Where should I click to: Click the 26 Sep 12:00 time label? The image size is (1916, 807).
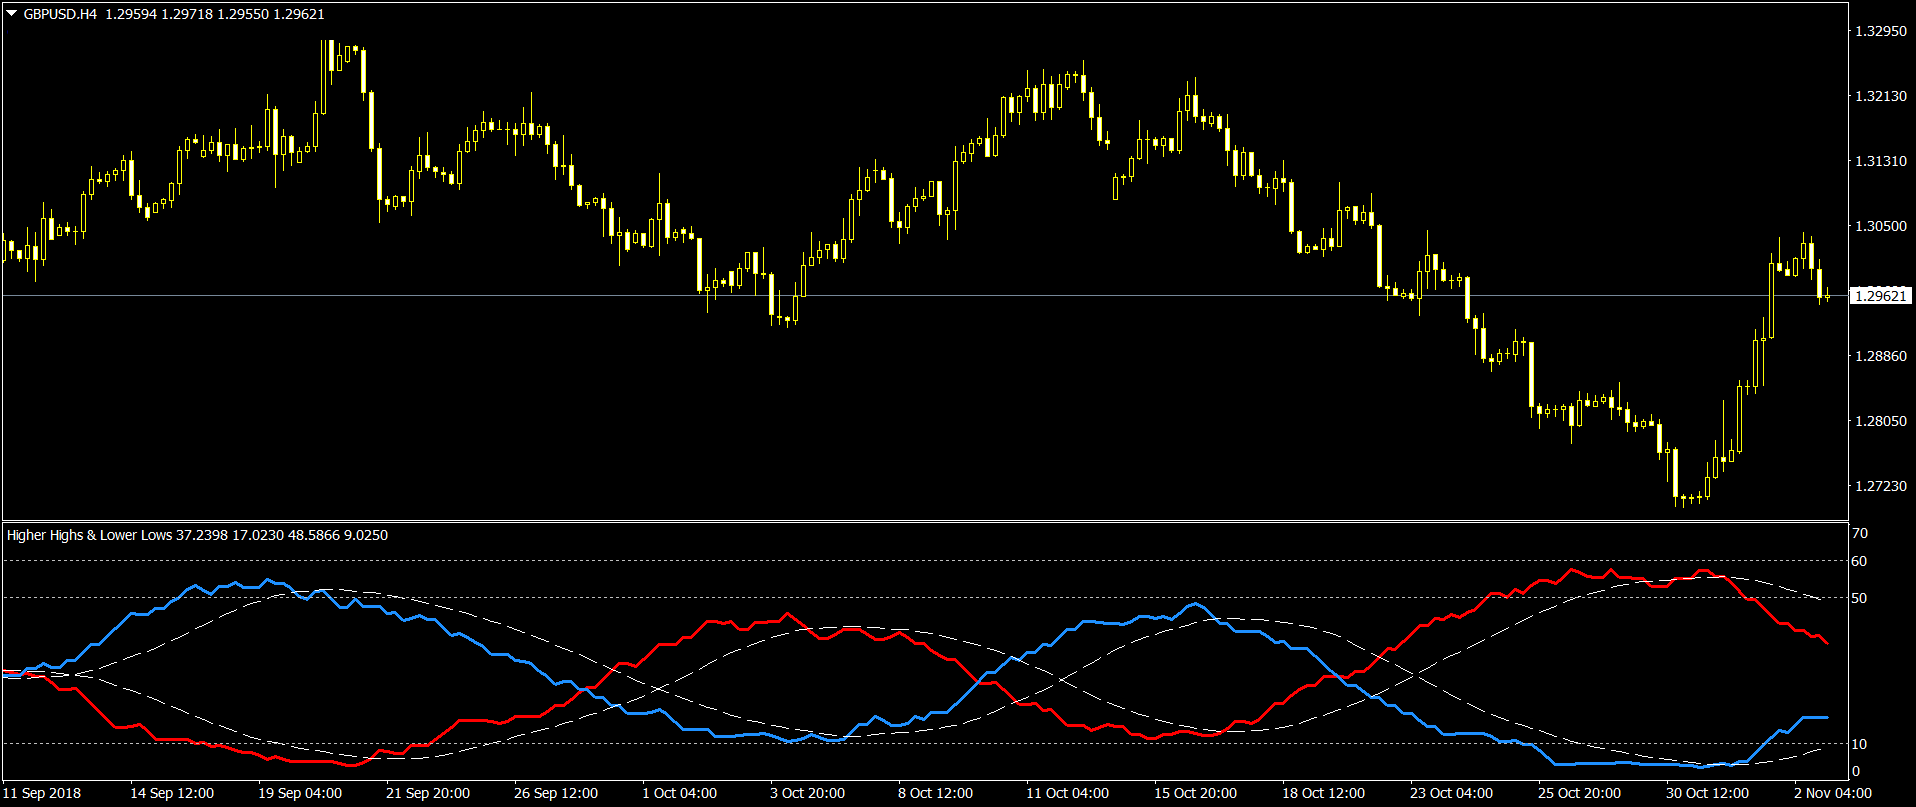click(556, 793)
